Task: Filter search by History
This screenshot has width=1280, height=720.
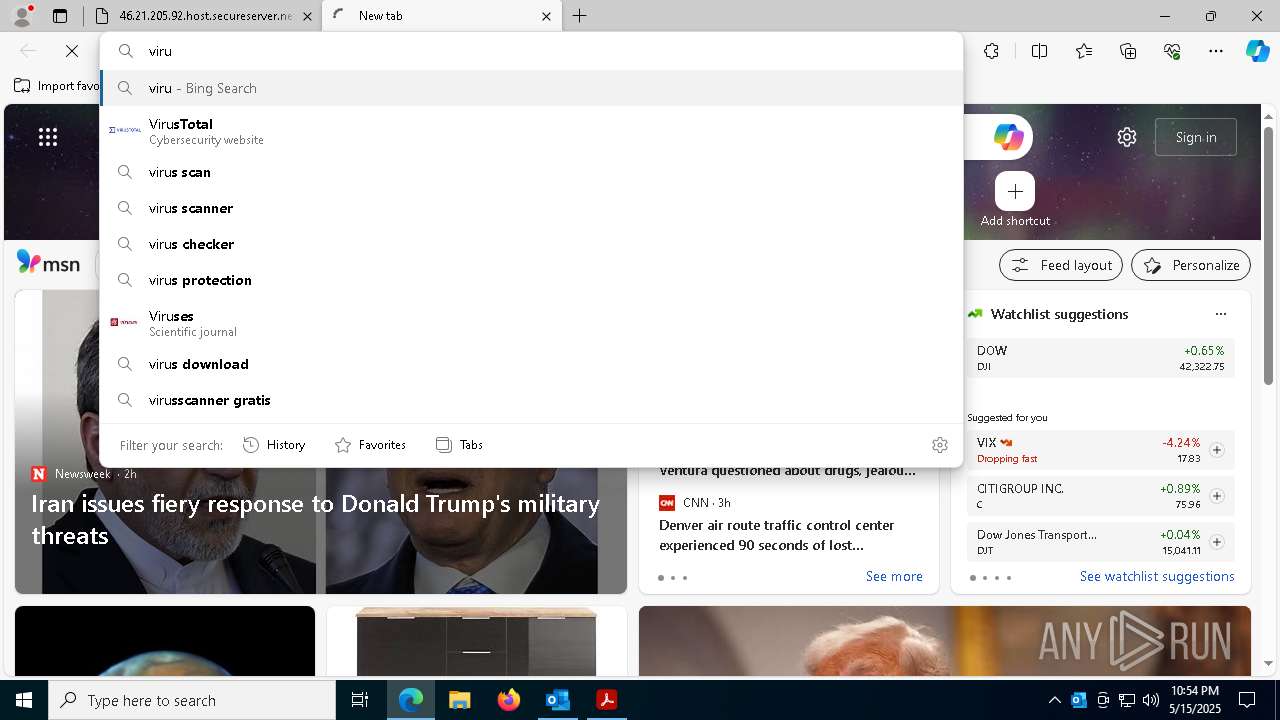Action: (x=274, y=445)
